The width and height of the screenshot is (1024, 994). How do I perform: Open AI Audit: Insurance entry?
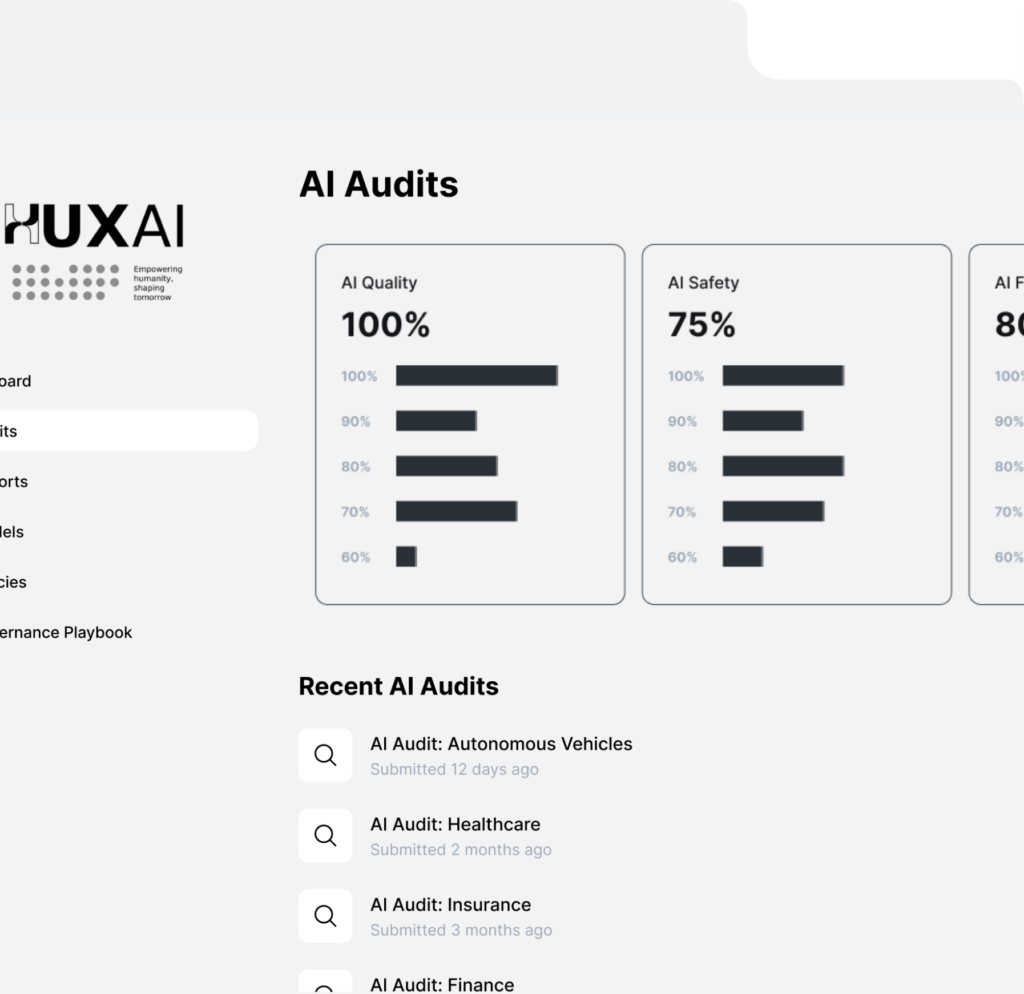(x=450, y=905)
